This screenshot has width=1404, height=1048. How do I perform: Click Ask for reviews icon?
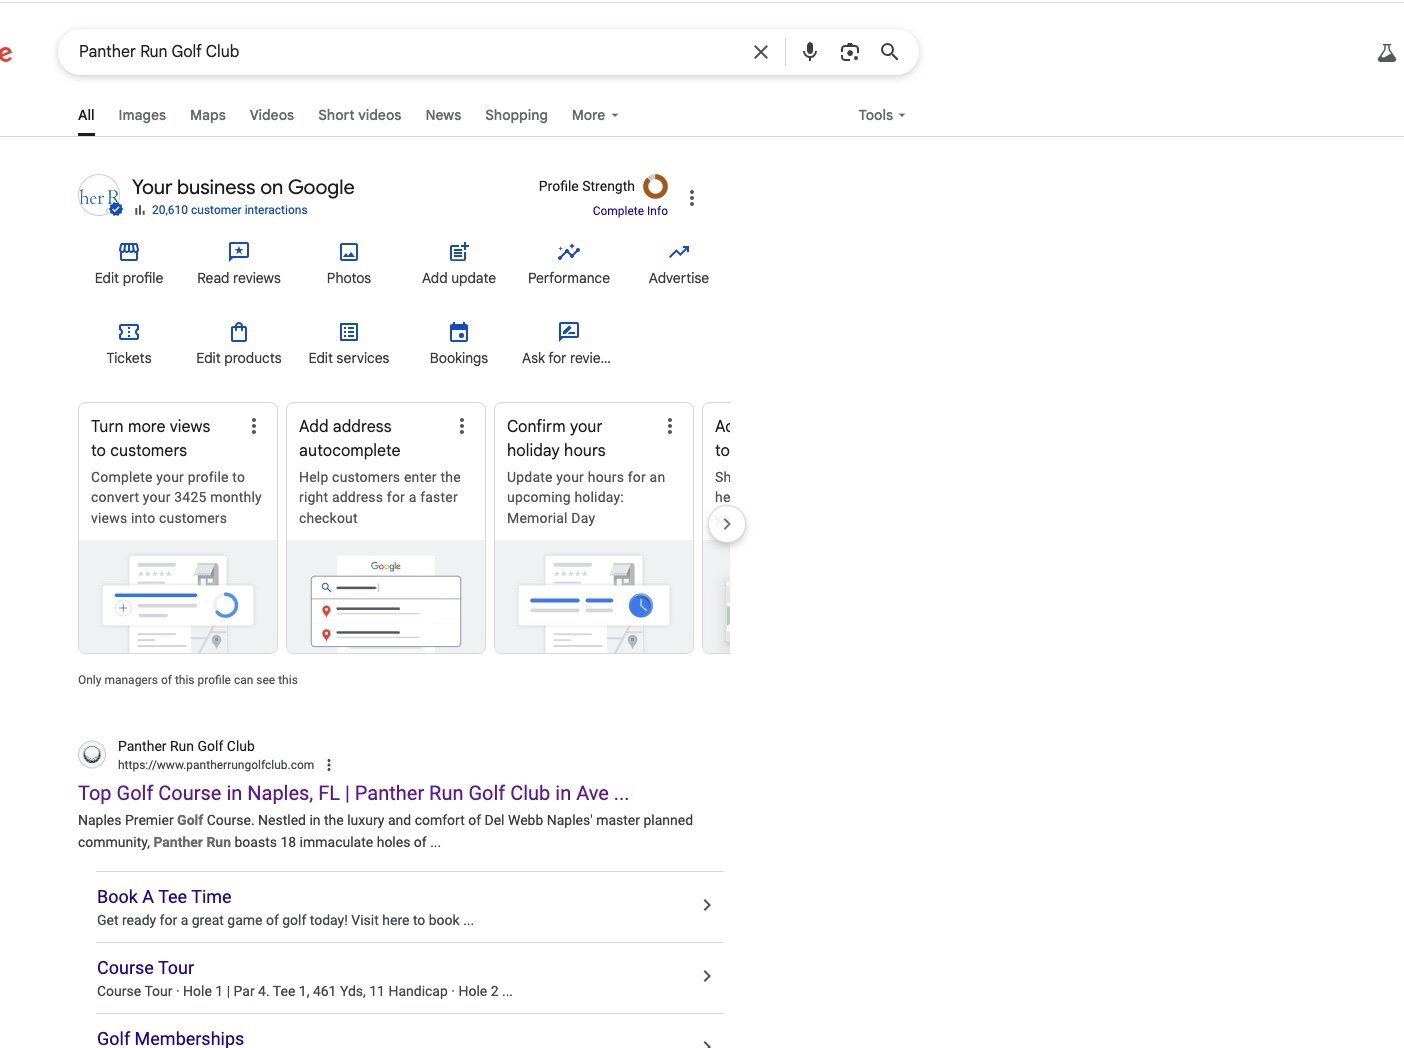569,332
